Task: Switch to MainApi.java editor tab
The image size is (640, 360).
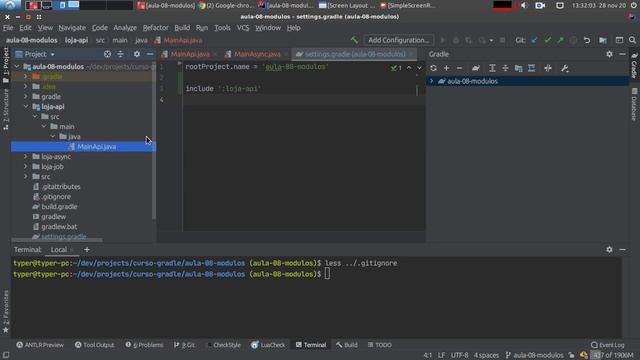Action: point(190,54)
